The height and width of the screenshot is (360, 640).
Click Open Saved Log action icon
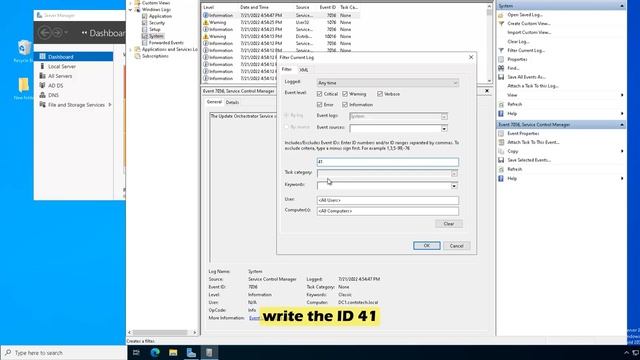[x=501, y=15]
